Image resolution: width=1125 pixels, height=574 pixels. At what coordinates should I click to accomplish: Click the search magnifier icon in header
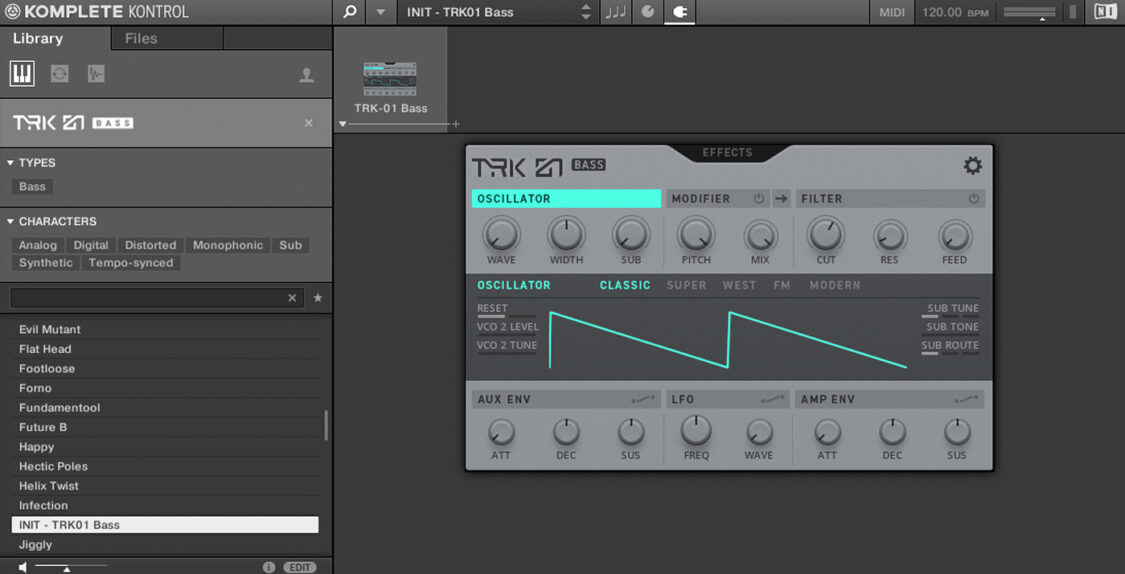(x=349, y=12)
